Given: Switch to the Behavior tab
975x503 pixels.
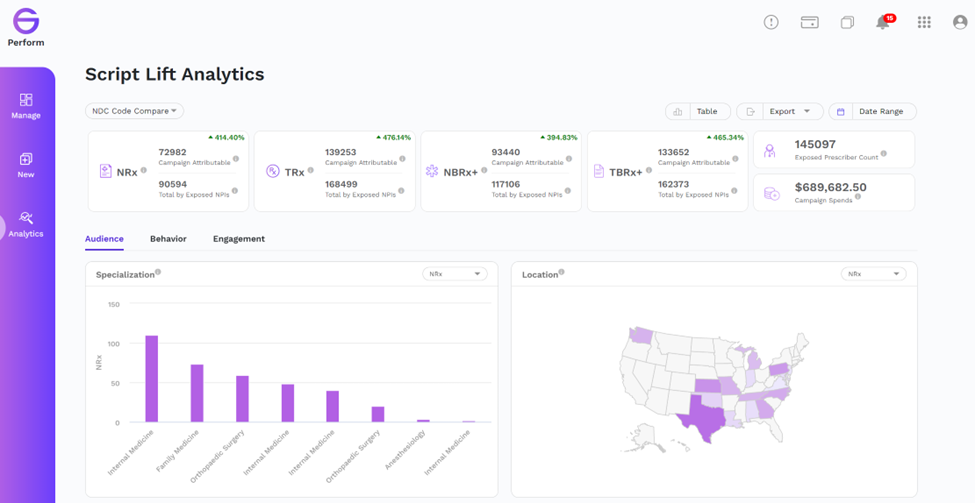Looking at the screenshot, I should (168, 239).
